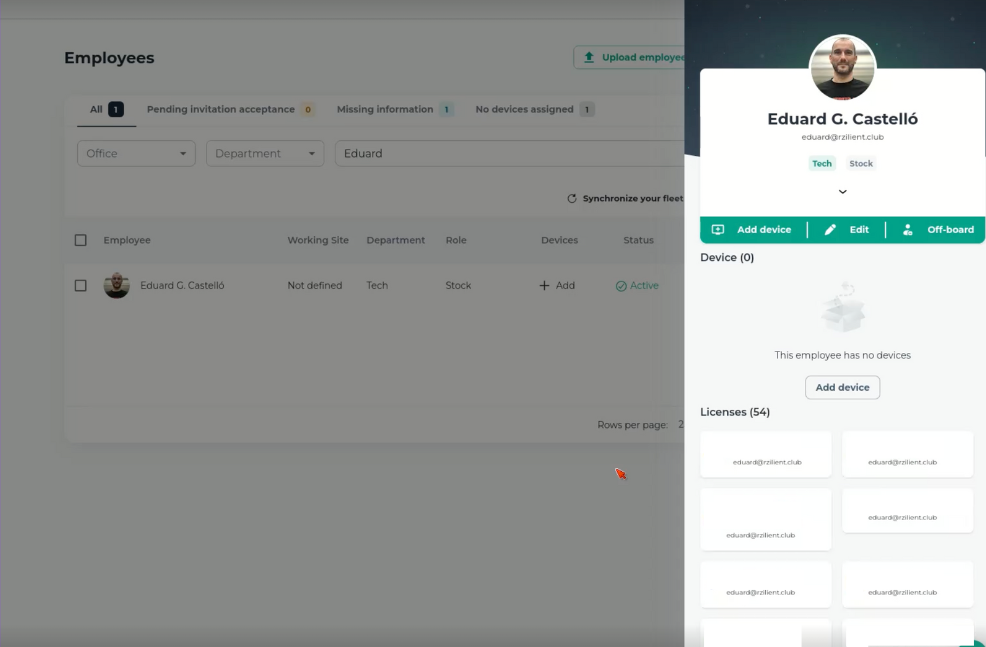The width and height of the screenshot is (986, 647).
Task: Click the outlined Add device button
Action: point(843,387)
